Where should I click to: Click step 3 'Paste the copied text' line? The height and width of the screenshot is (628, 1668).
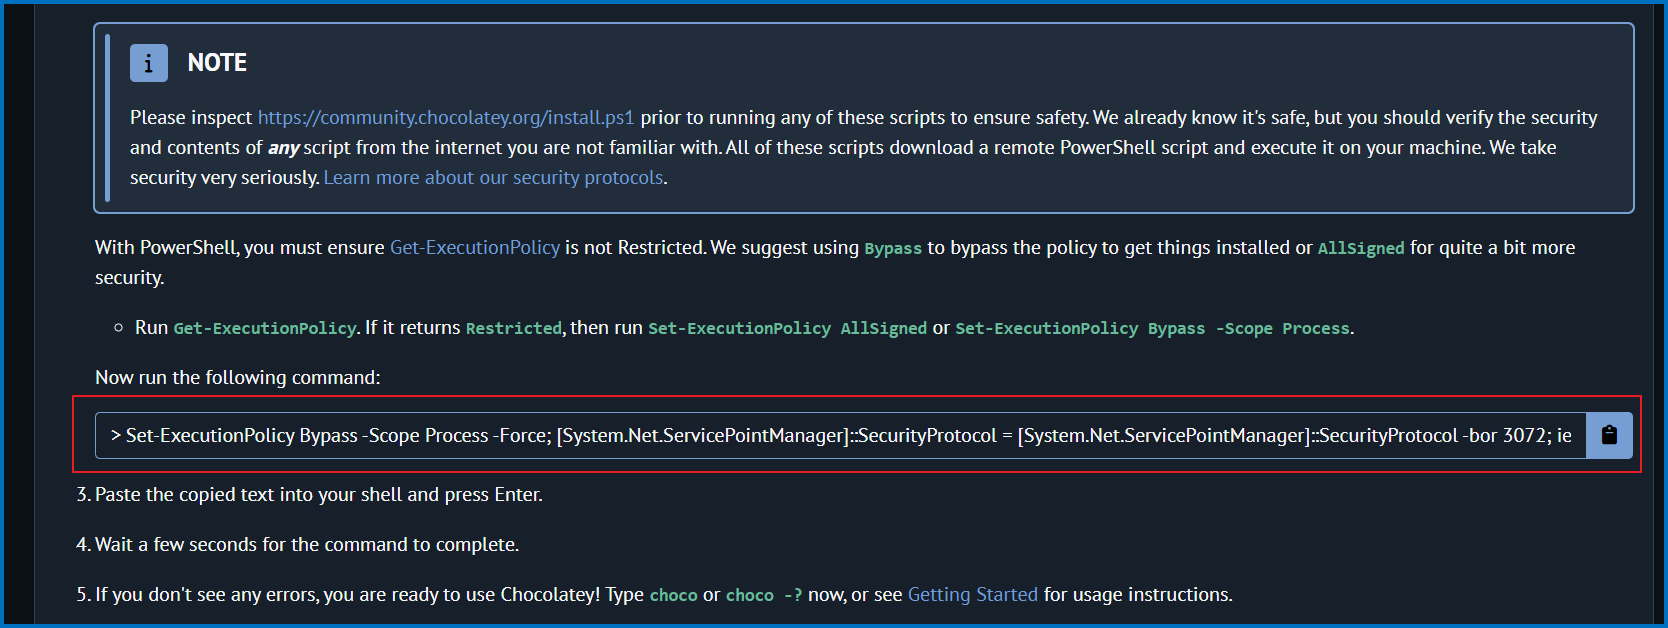click(319, 494)
